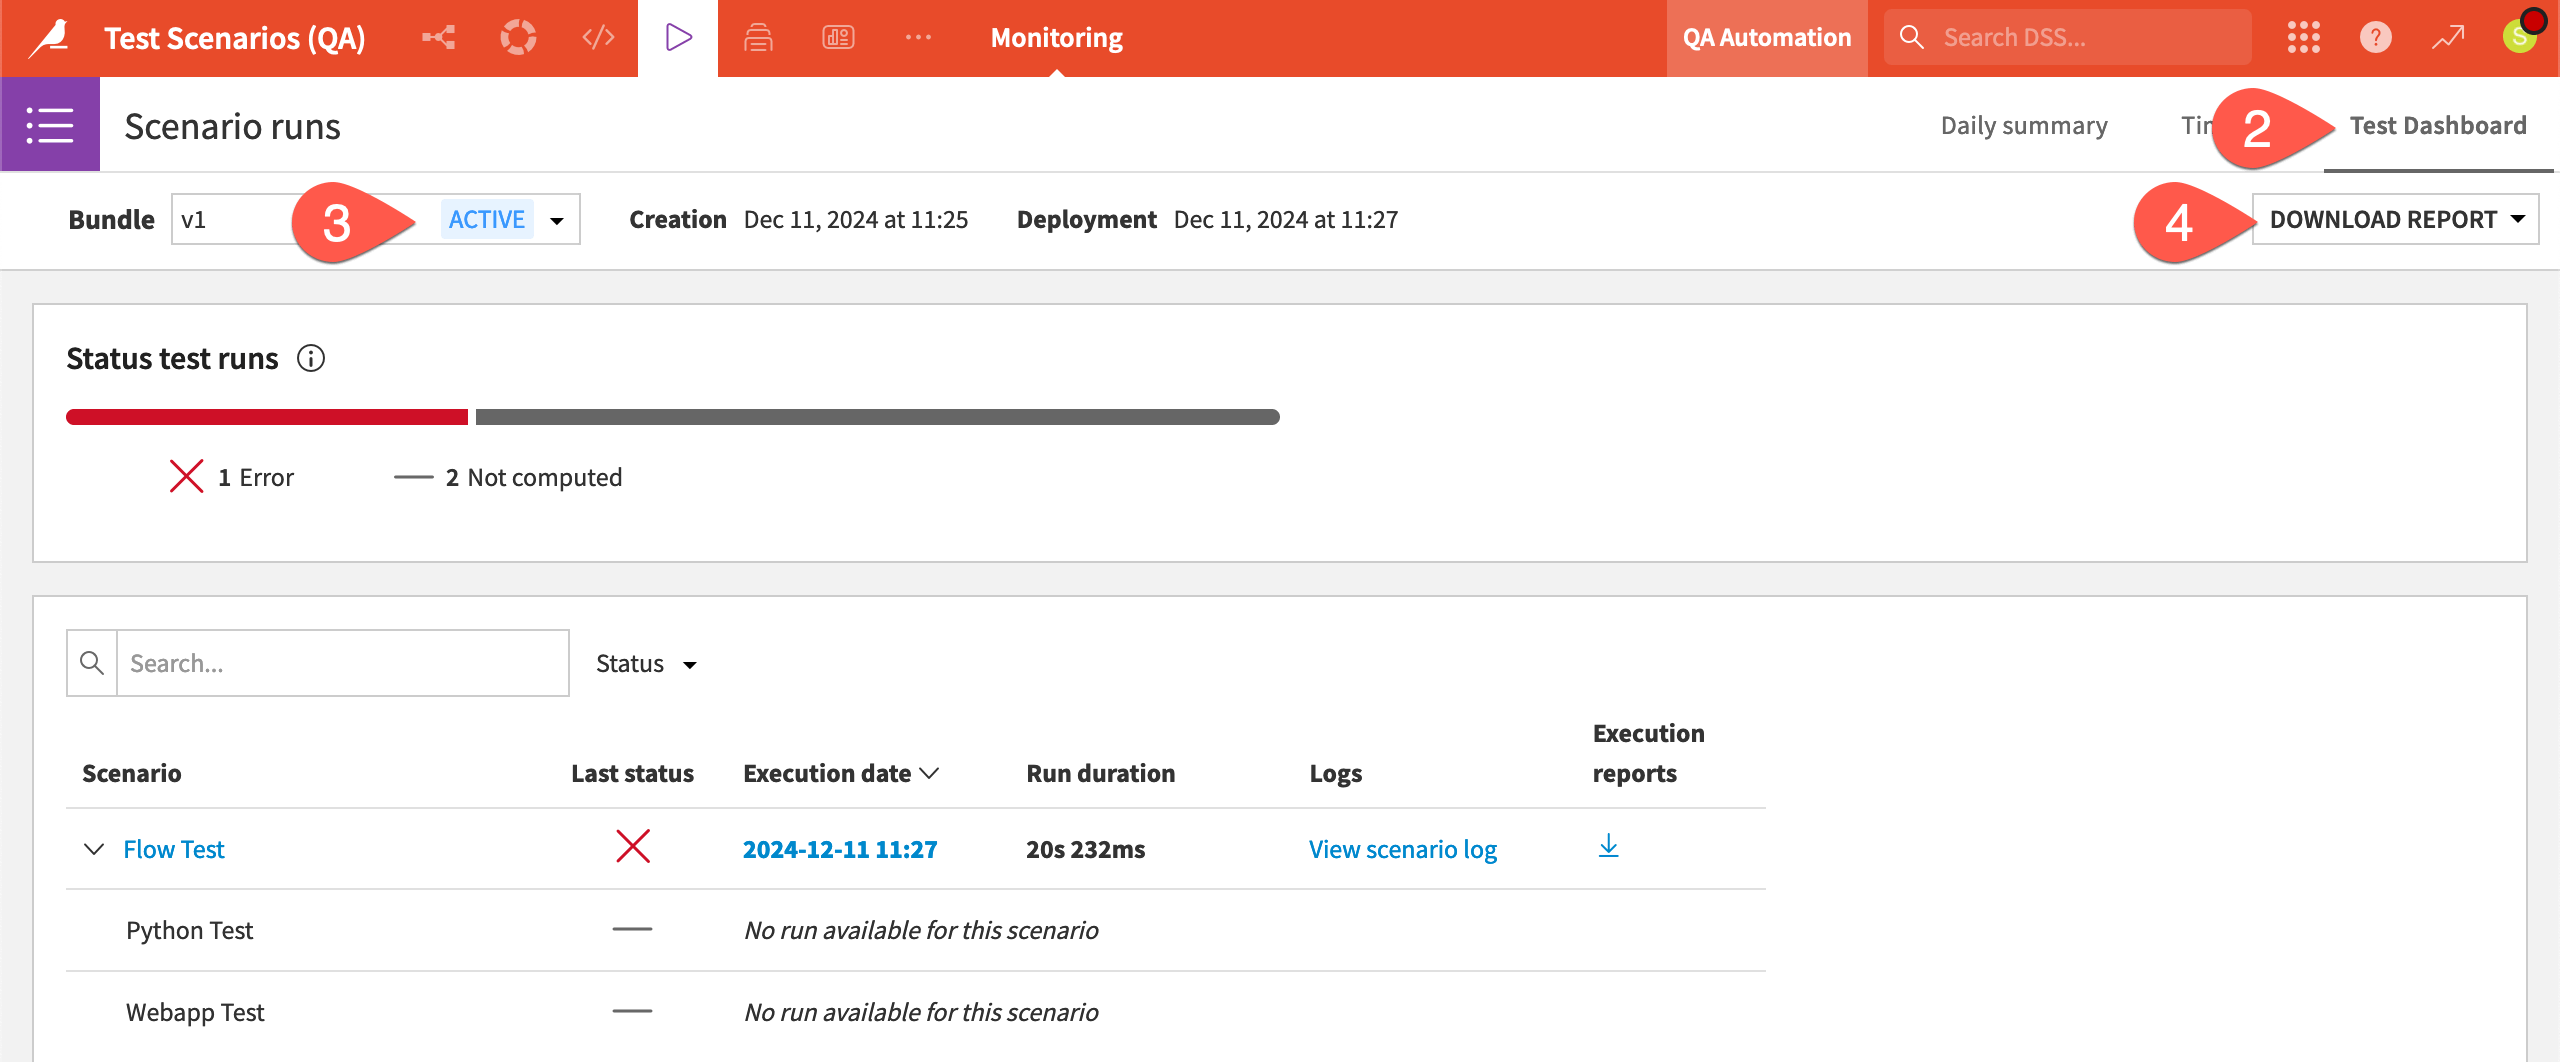Open the code notebooks icon
Viewport: 2560px width, 1062px height.
point(598,37)
